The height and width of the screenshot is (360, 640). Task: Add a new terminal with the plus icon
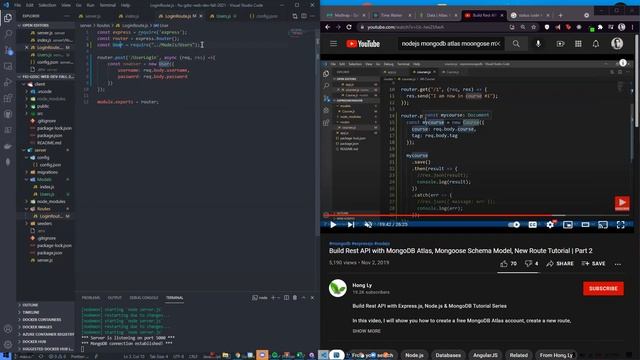273,298
